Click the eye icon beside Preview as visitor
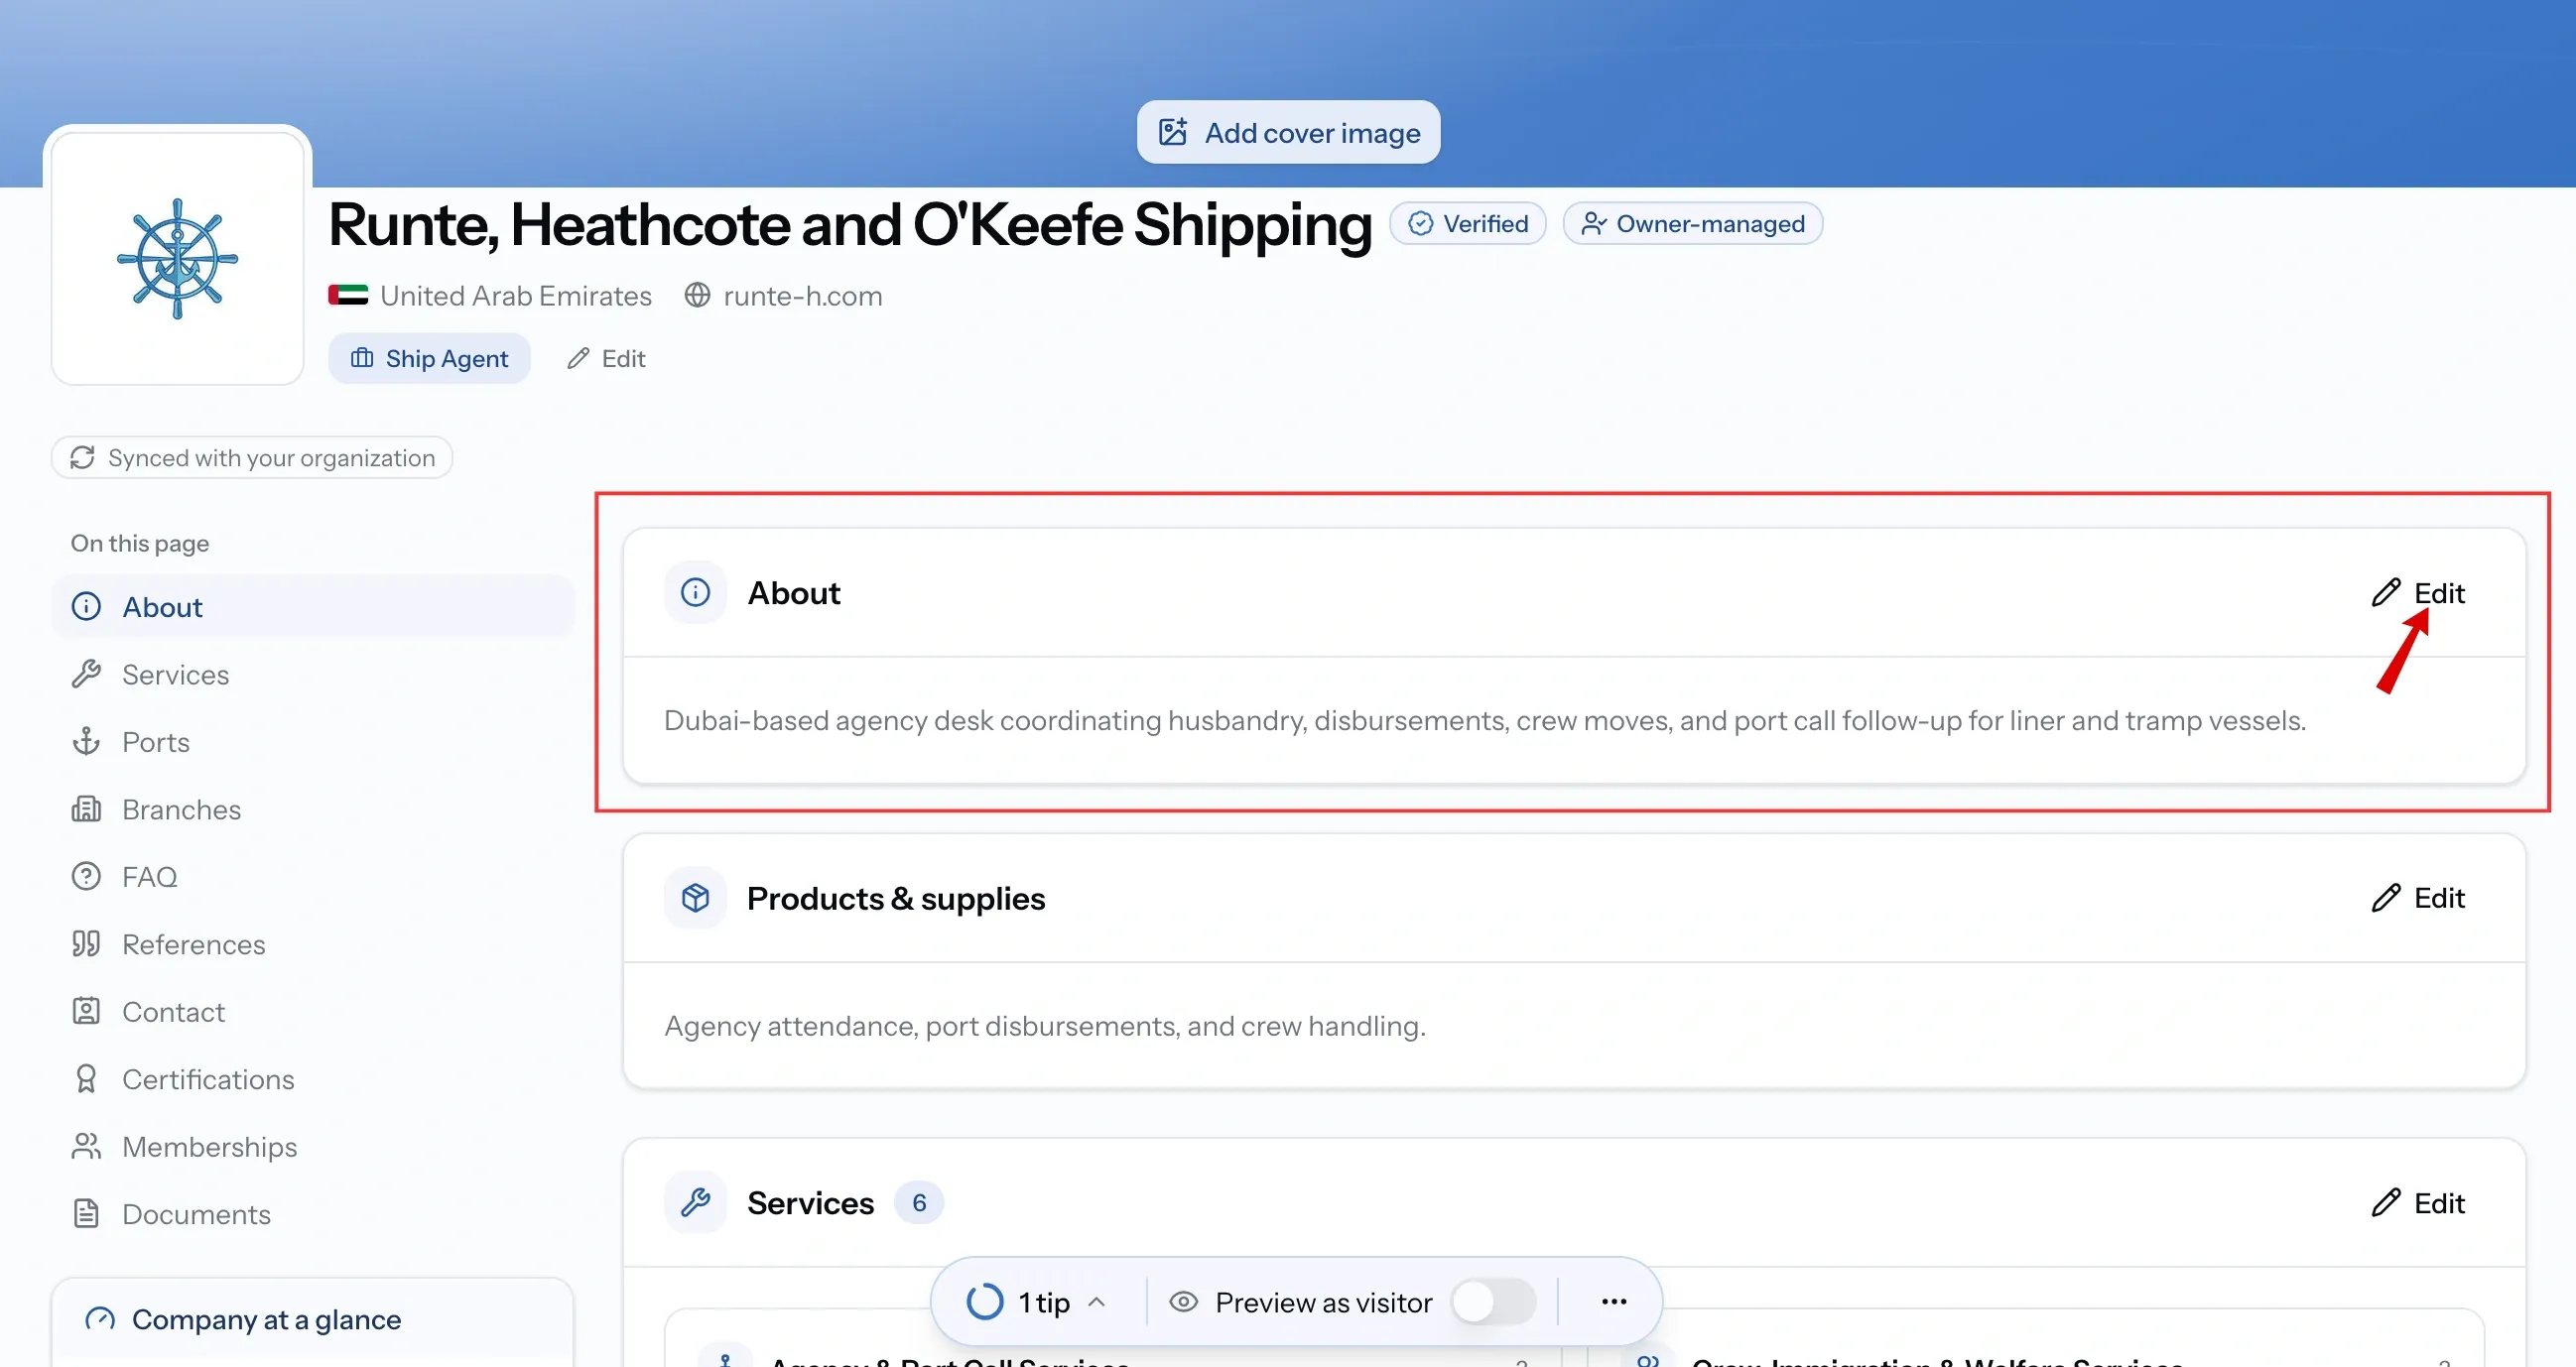Image resolution: width=2576 pixels, height=1367 pixels. click(1183, 1302)
